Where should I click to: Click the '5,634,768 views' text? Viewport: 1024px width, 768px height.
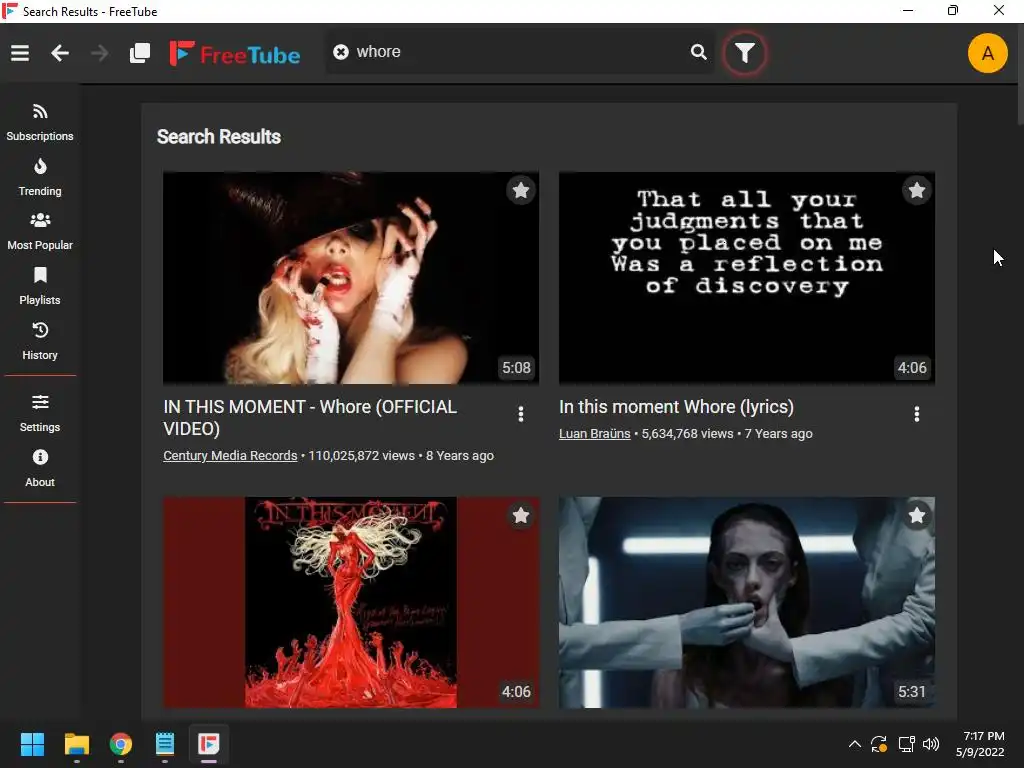click(x=687, y=434)
